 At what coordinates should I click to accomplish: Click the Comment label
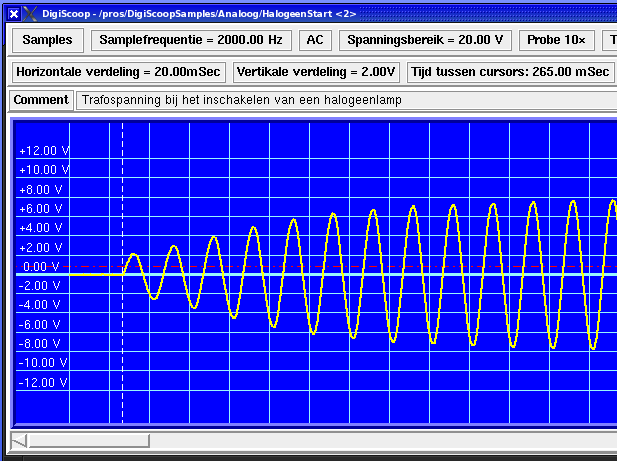click(41, 100)
